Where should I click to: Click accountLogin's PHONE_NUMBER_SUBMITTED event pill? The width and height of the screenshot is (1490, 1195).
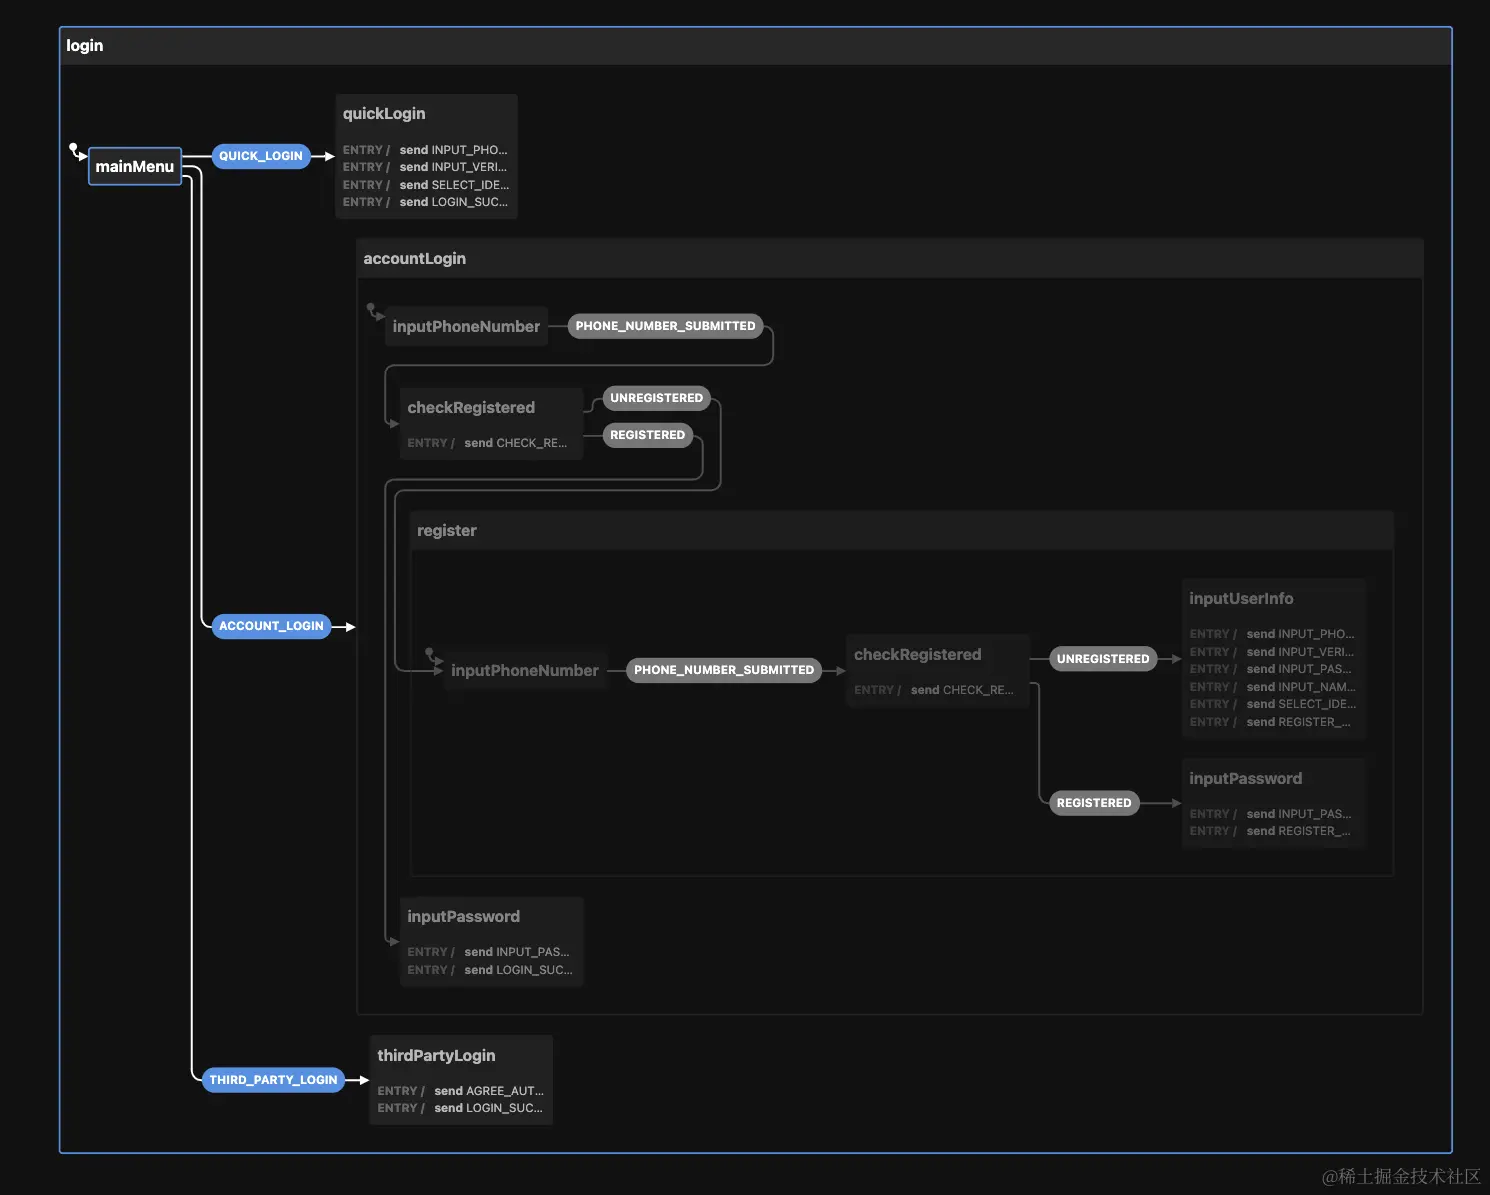[666, 326]
